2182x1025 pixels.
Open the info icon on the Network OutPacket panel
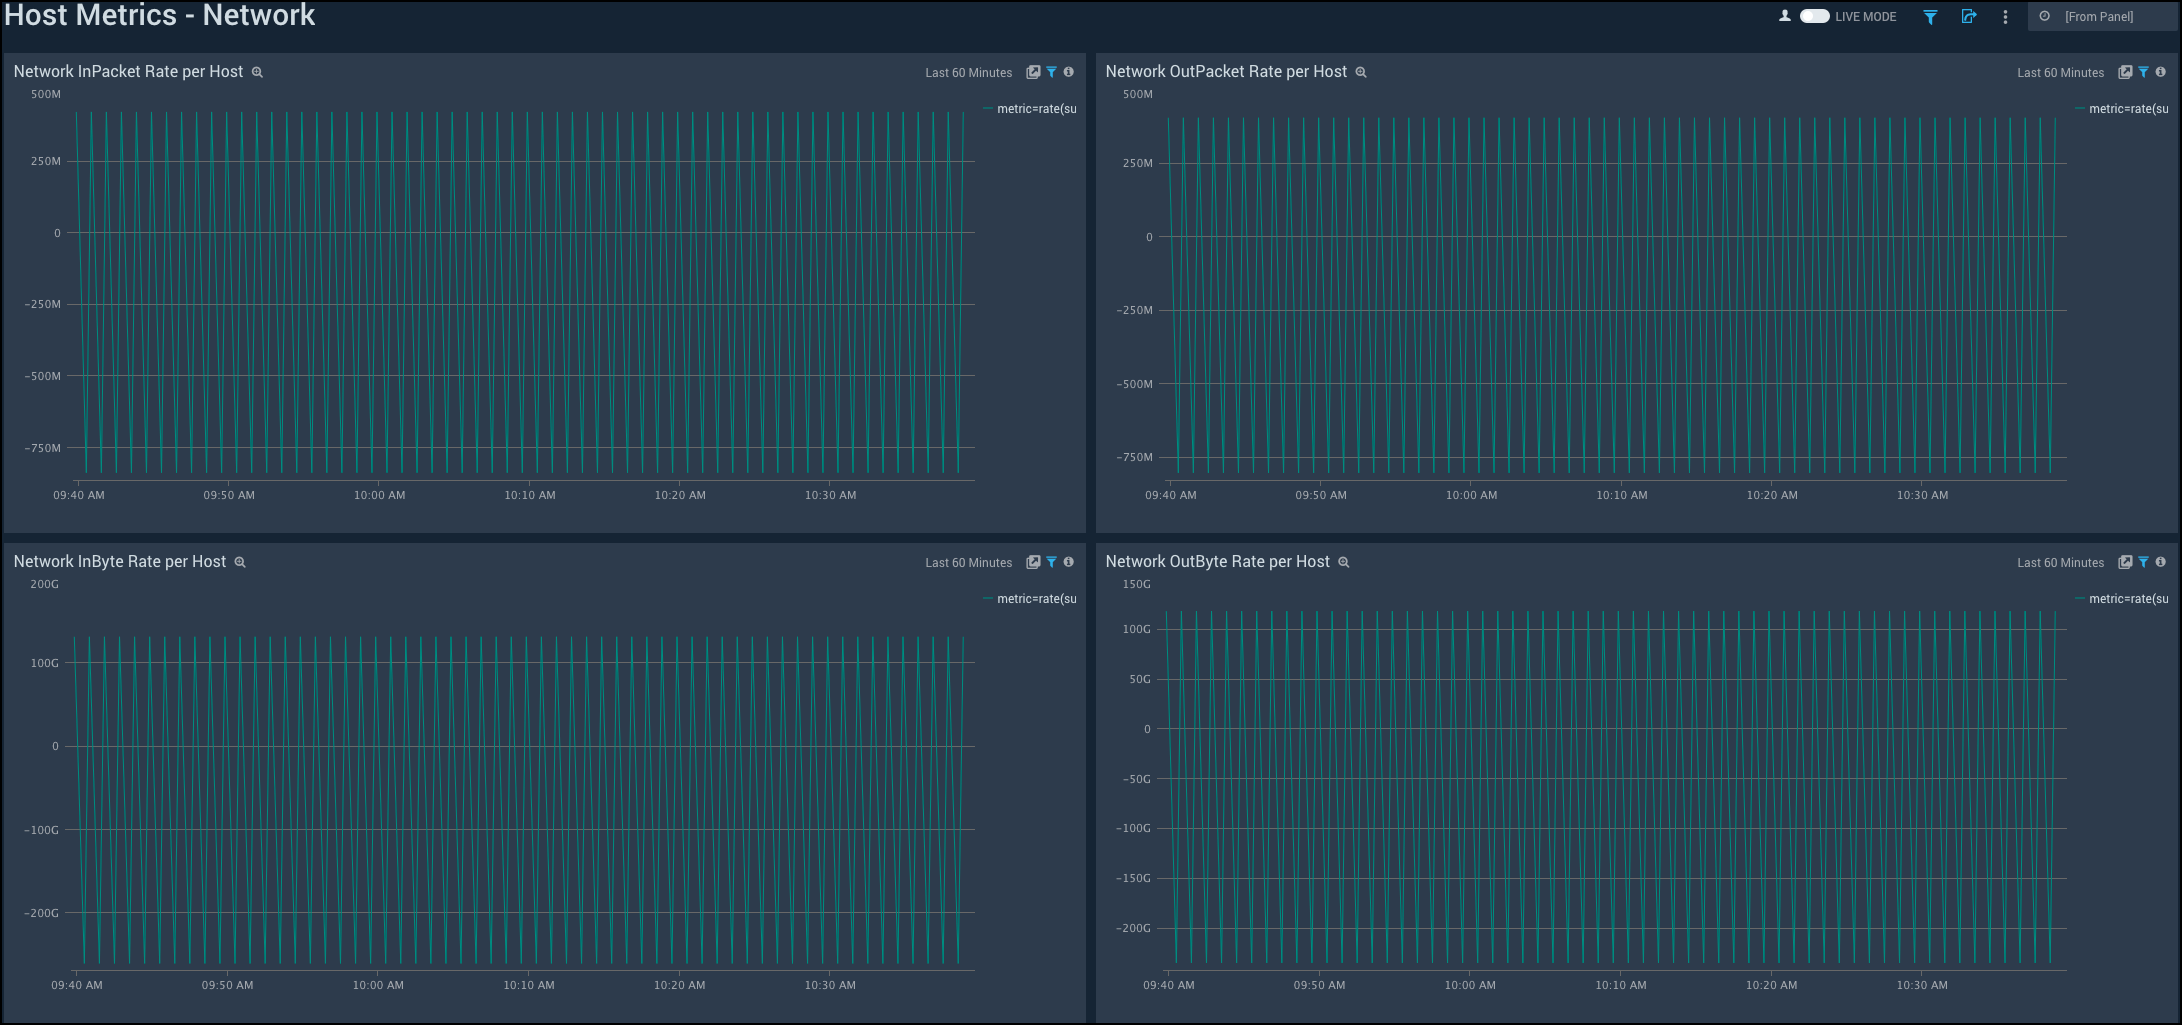pyautogui.click(x=2159, y=71)
